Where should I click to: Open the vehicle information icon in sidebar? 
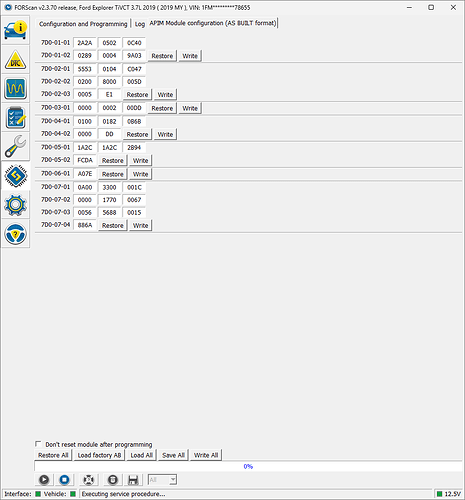coord(15,30)
